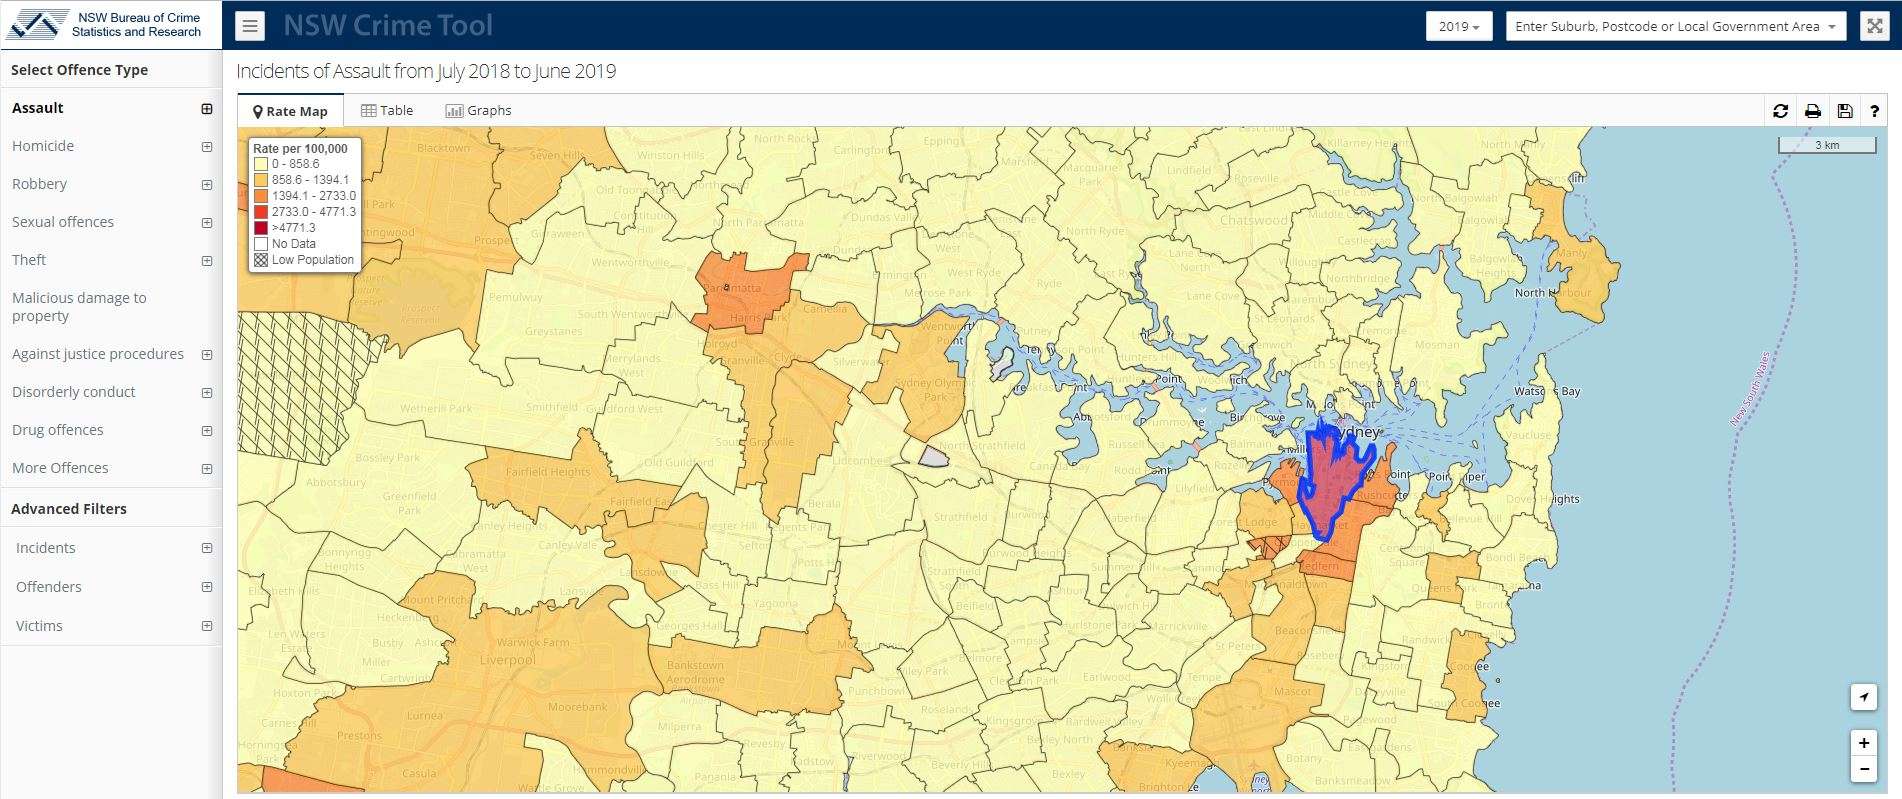Click the refresh map icon
This screenshot has height=799, width=1902.
click(x=1780, y=111)
